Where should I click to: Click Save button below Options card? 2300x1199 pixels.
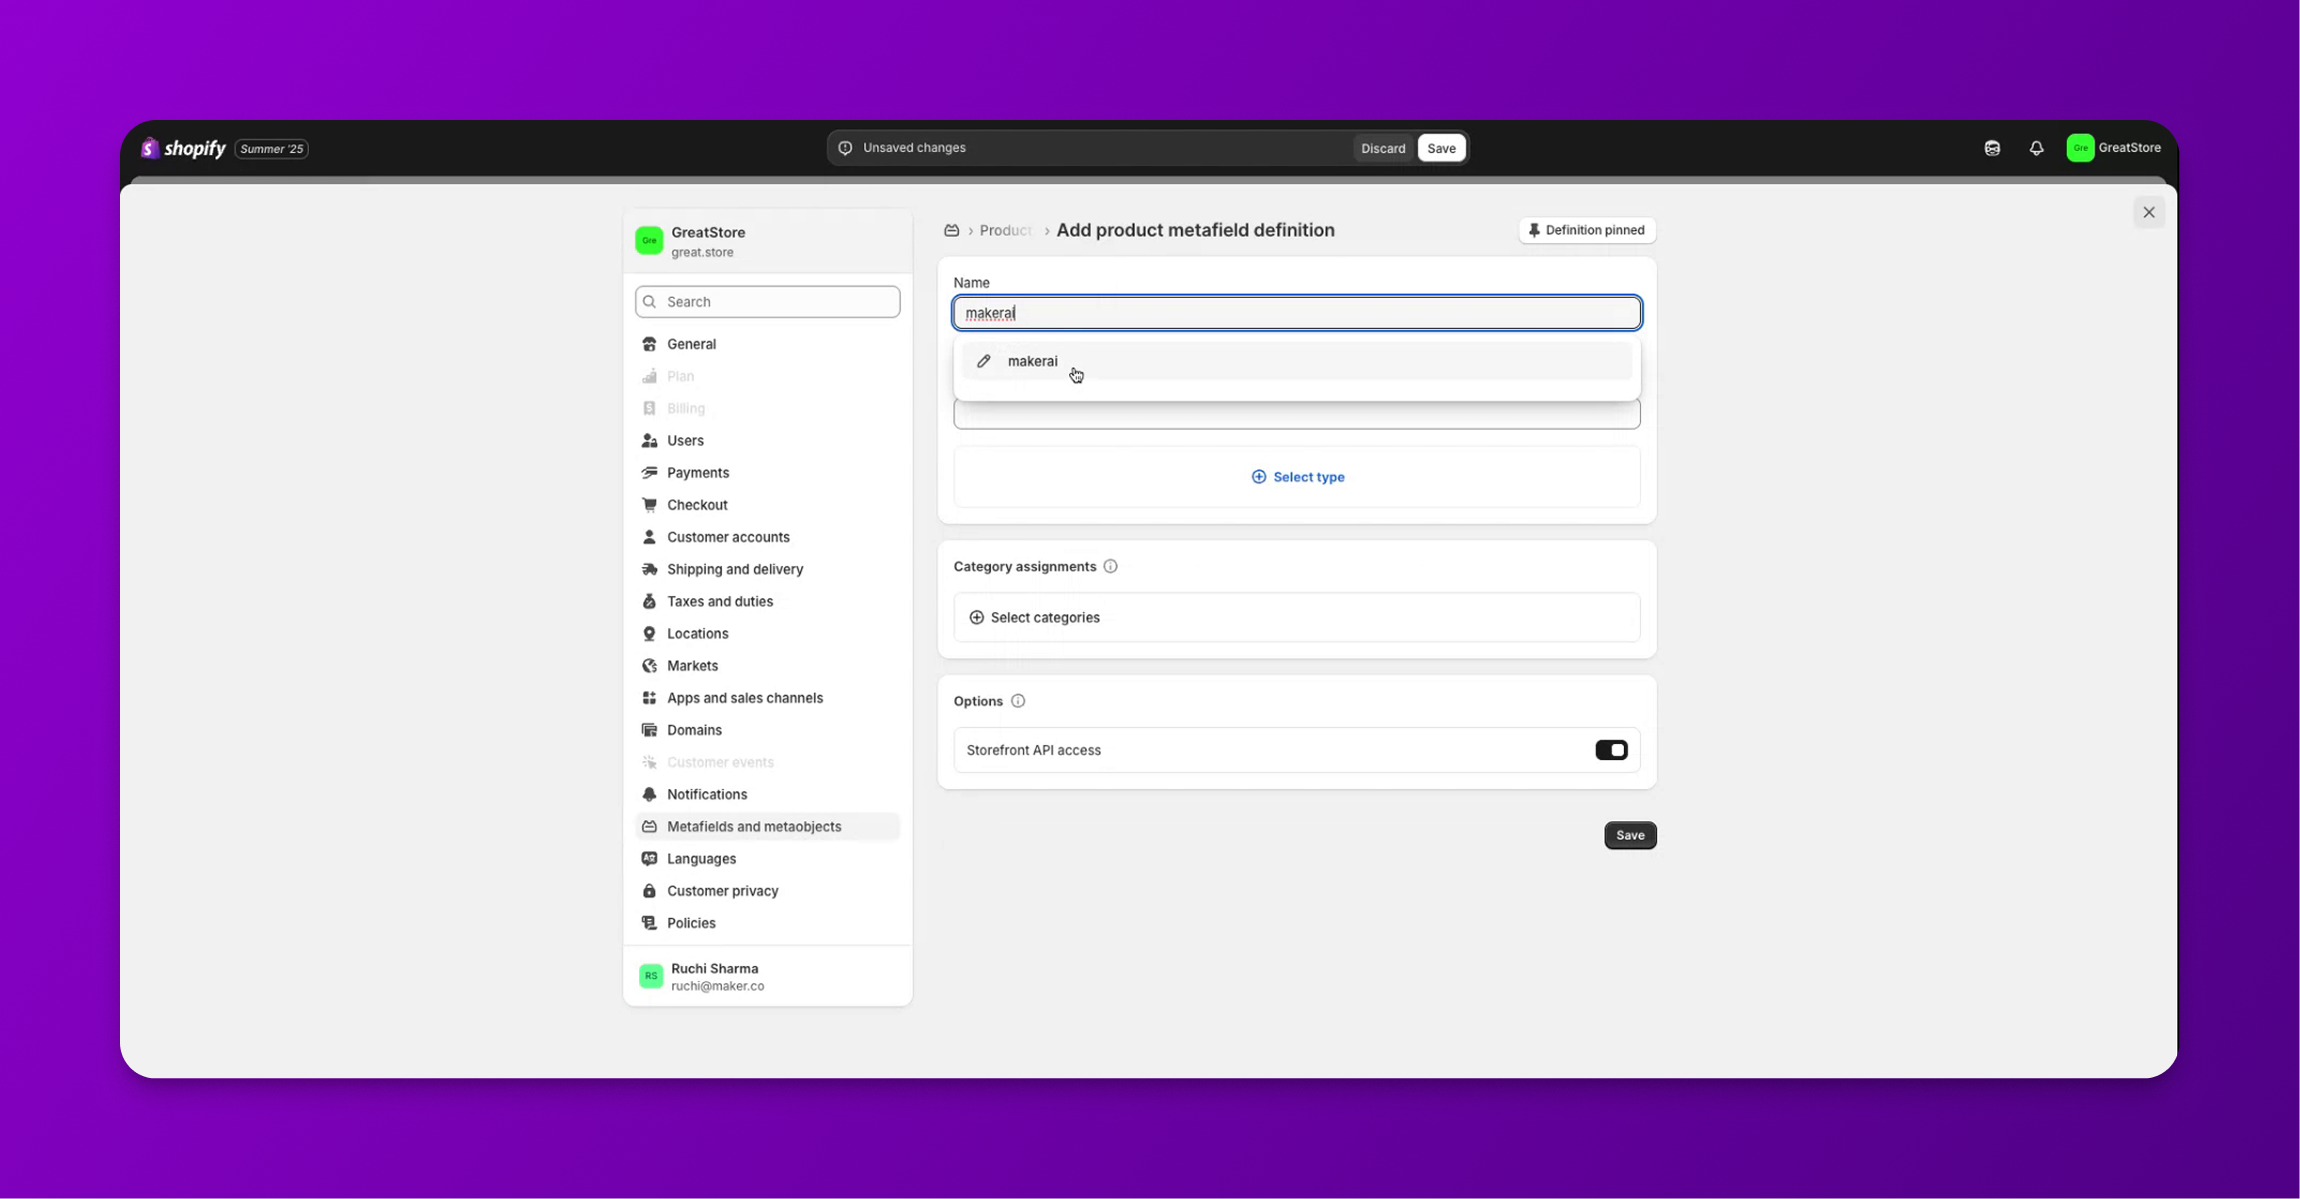pos(1629,835)
